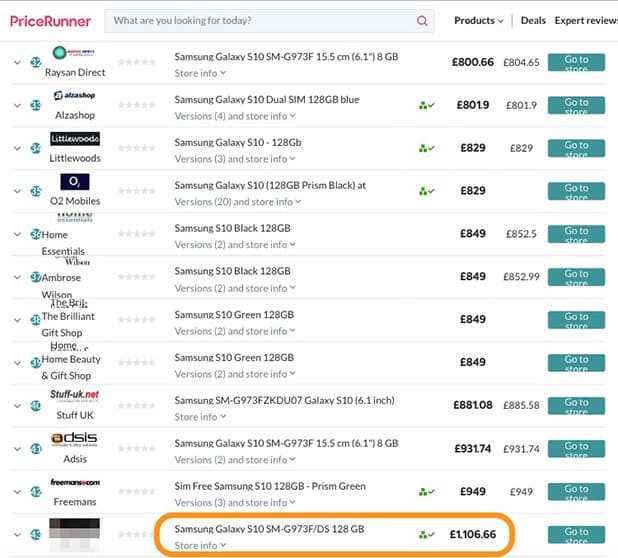Click Go to store for Littlewoods

pyautogui.click(x=576, y=149)
